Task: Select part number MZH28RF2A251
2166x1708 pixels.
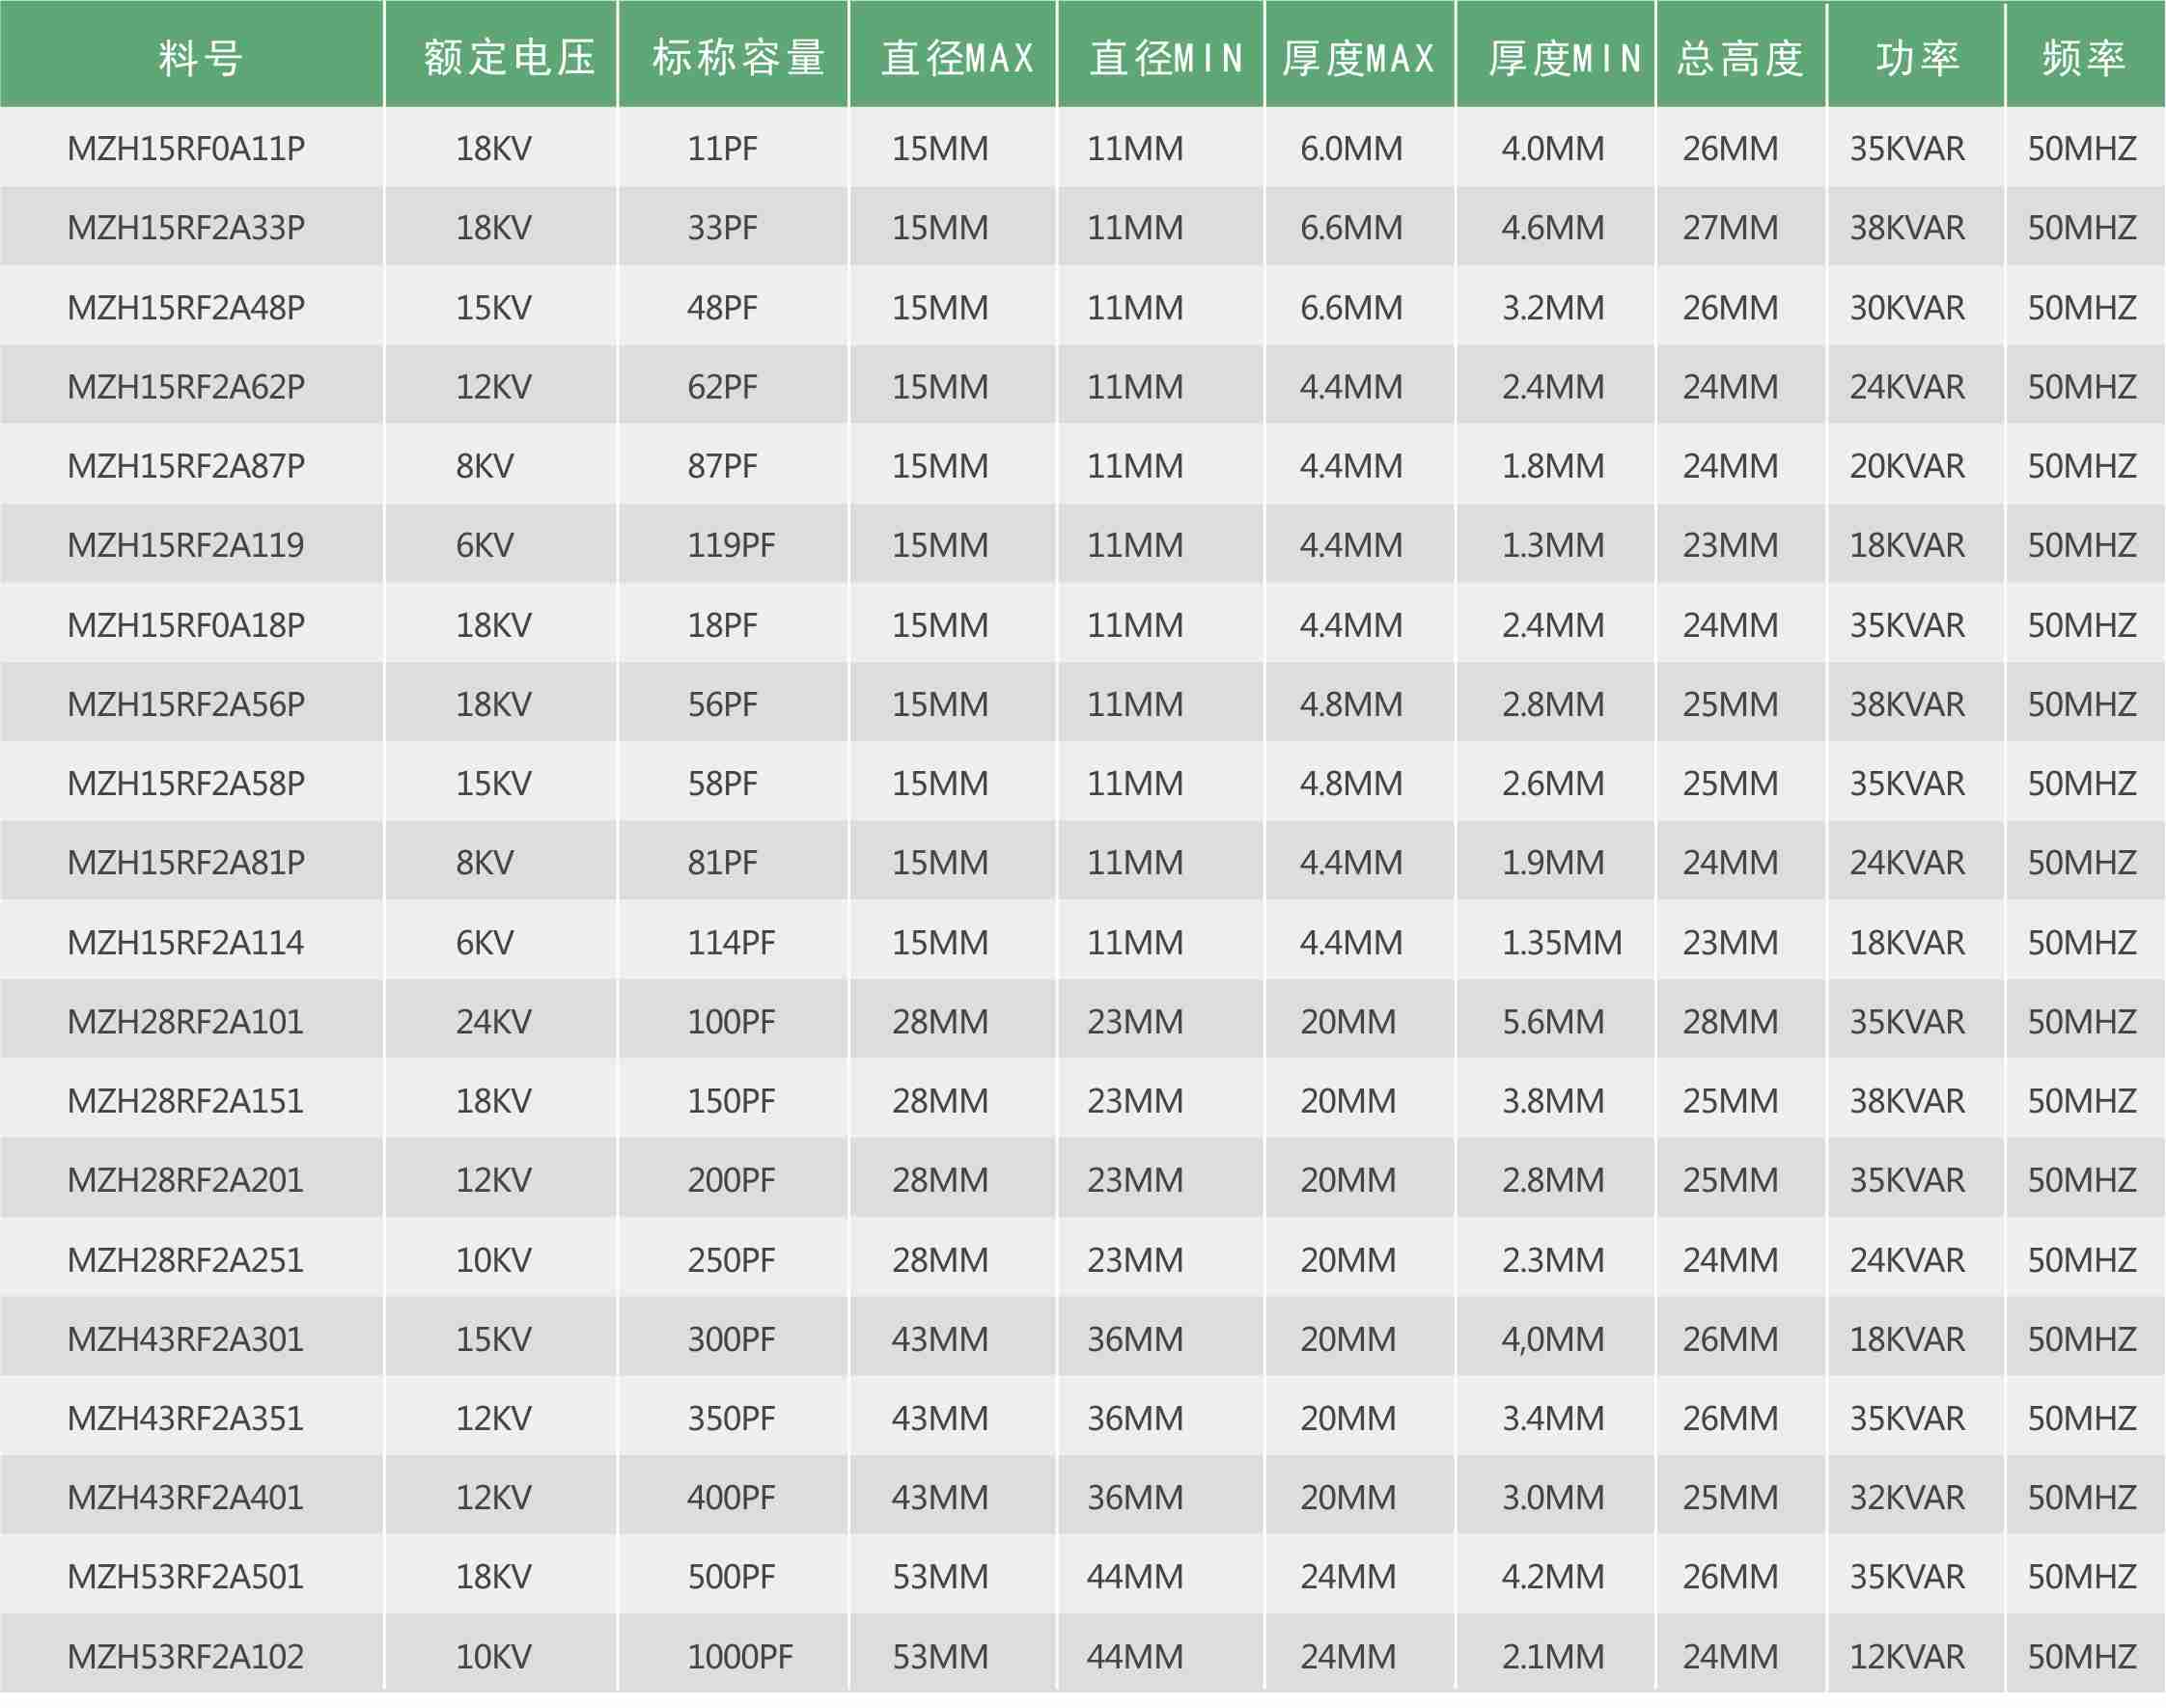Action: point(186,1258)
